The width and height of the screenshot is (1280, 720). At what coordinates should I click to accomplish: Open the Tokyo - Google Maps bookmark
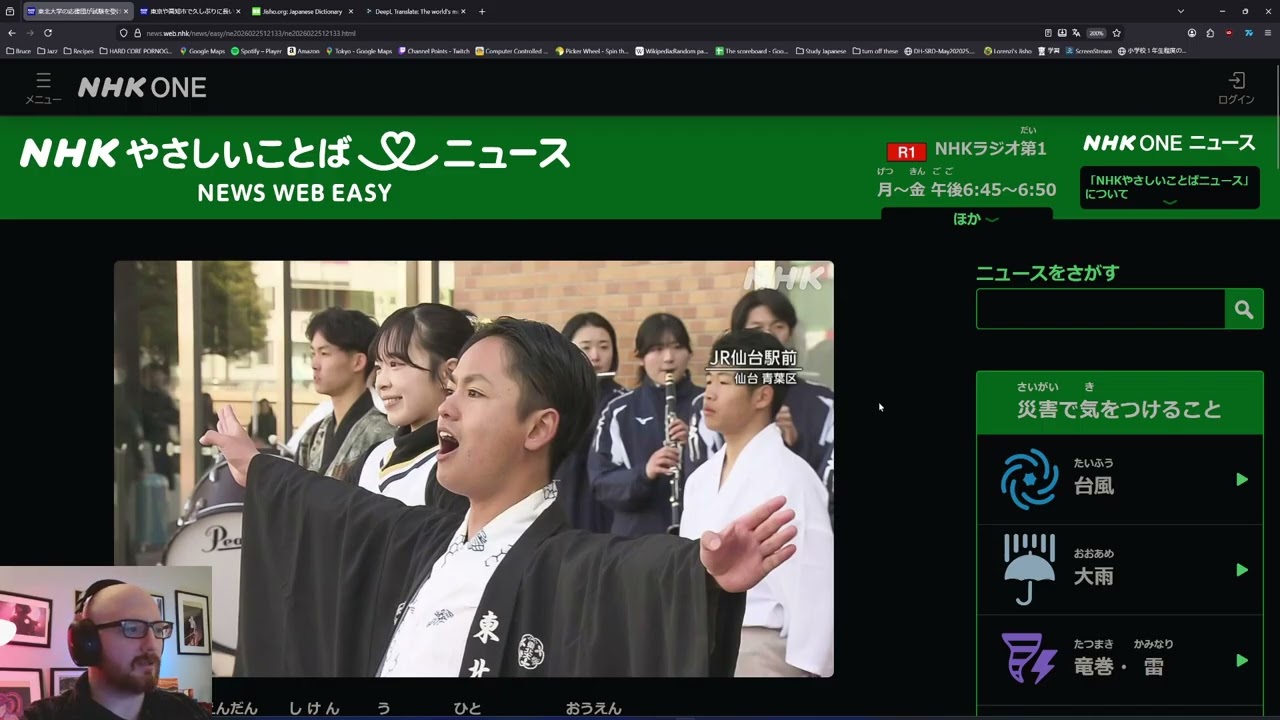tap(359, 51)
